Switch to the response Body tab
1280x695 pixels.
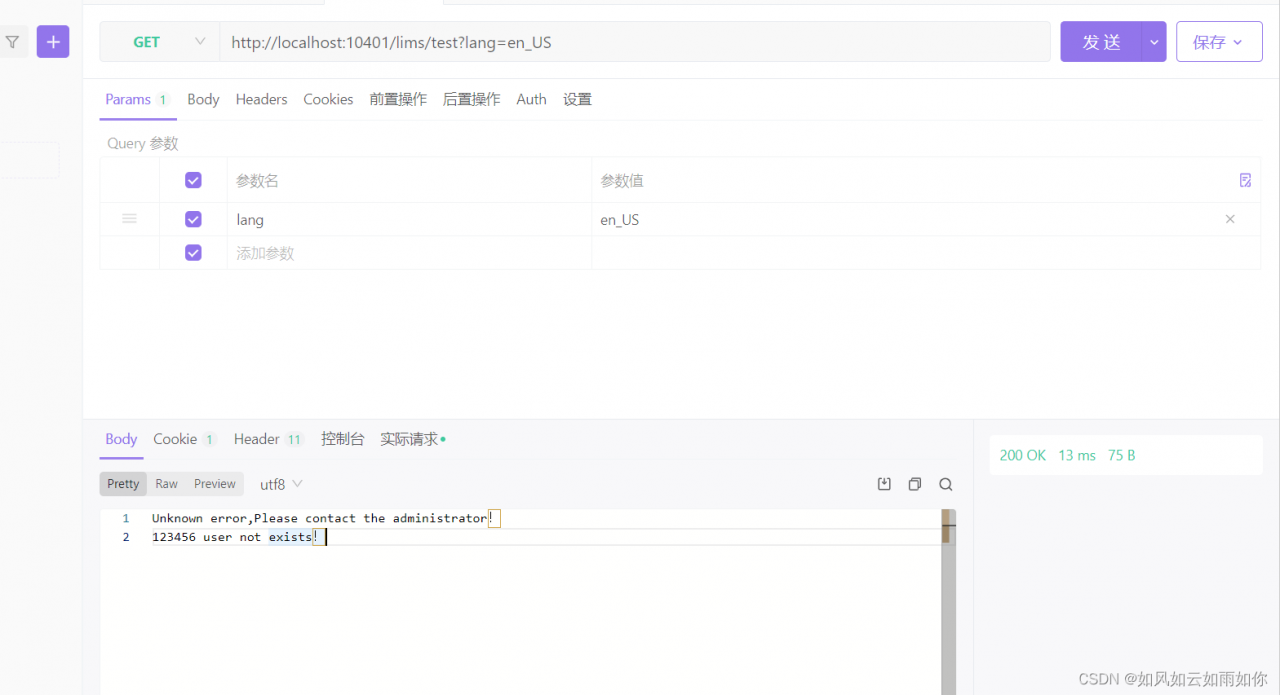point(121,439)
